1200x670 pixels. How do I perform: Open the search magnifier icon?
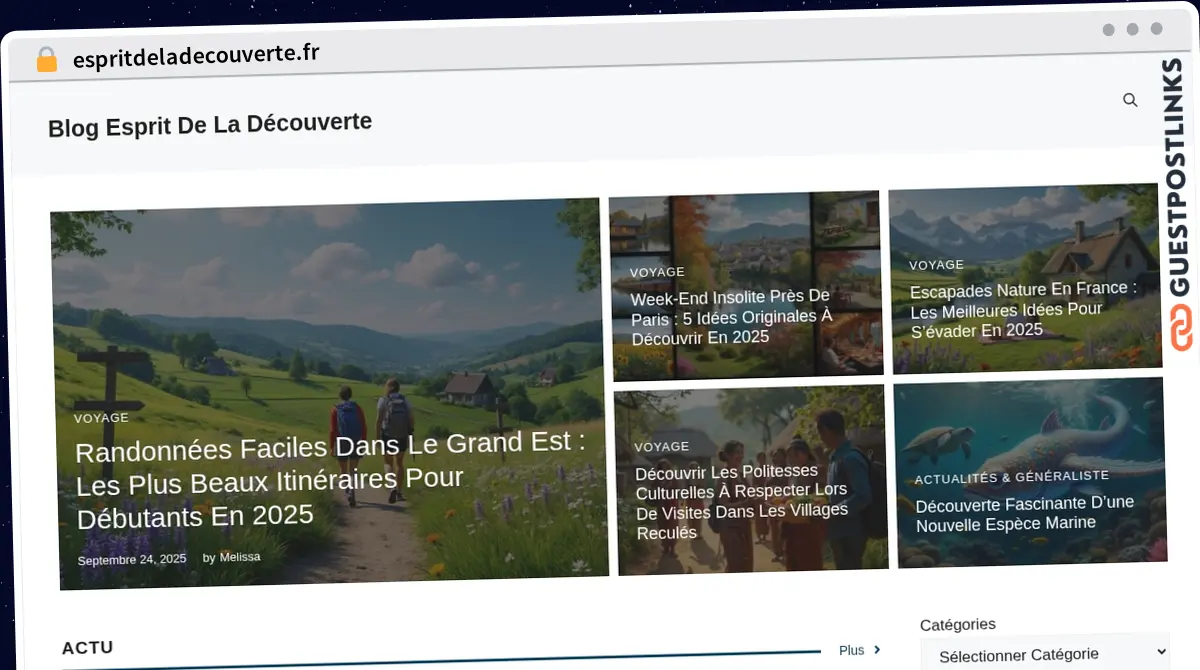click(x=1130, y=100)
